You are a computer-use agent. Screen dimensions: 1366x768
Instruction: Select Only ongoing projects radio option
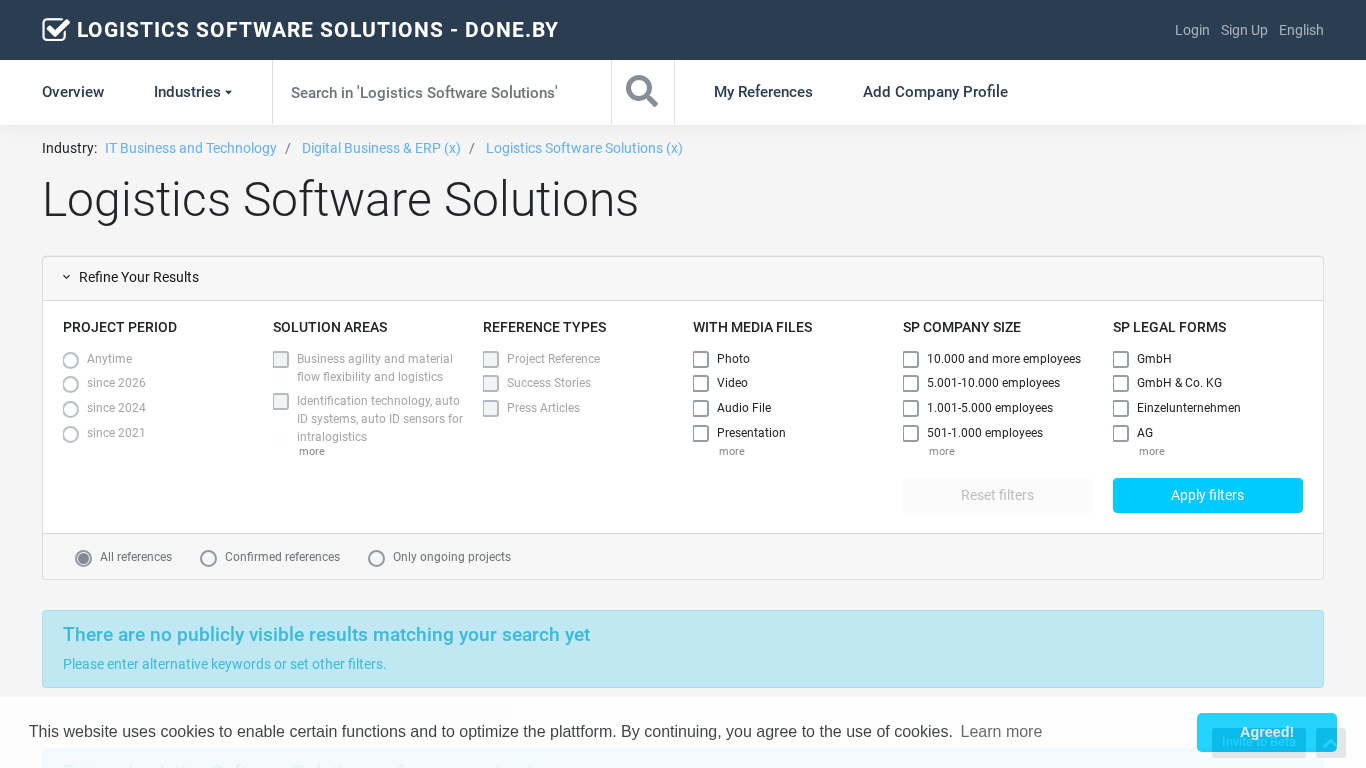point(376,558)
